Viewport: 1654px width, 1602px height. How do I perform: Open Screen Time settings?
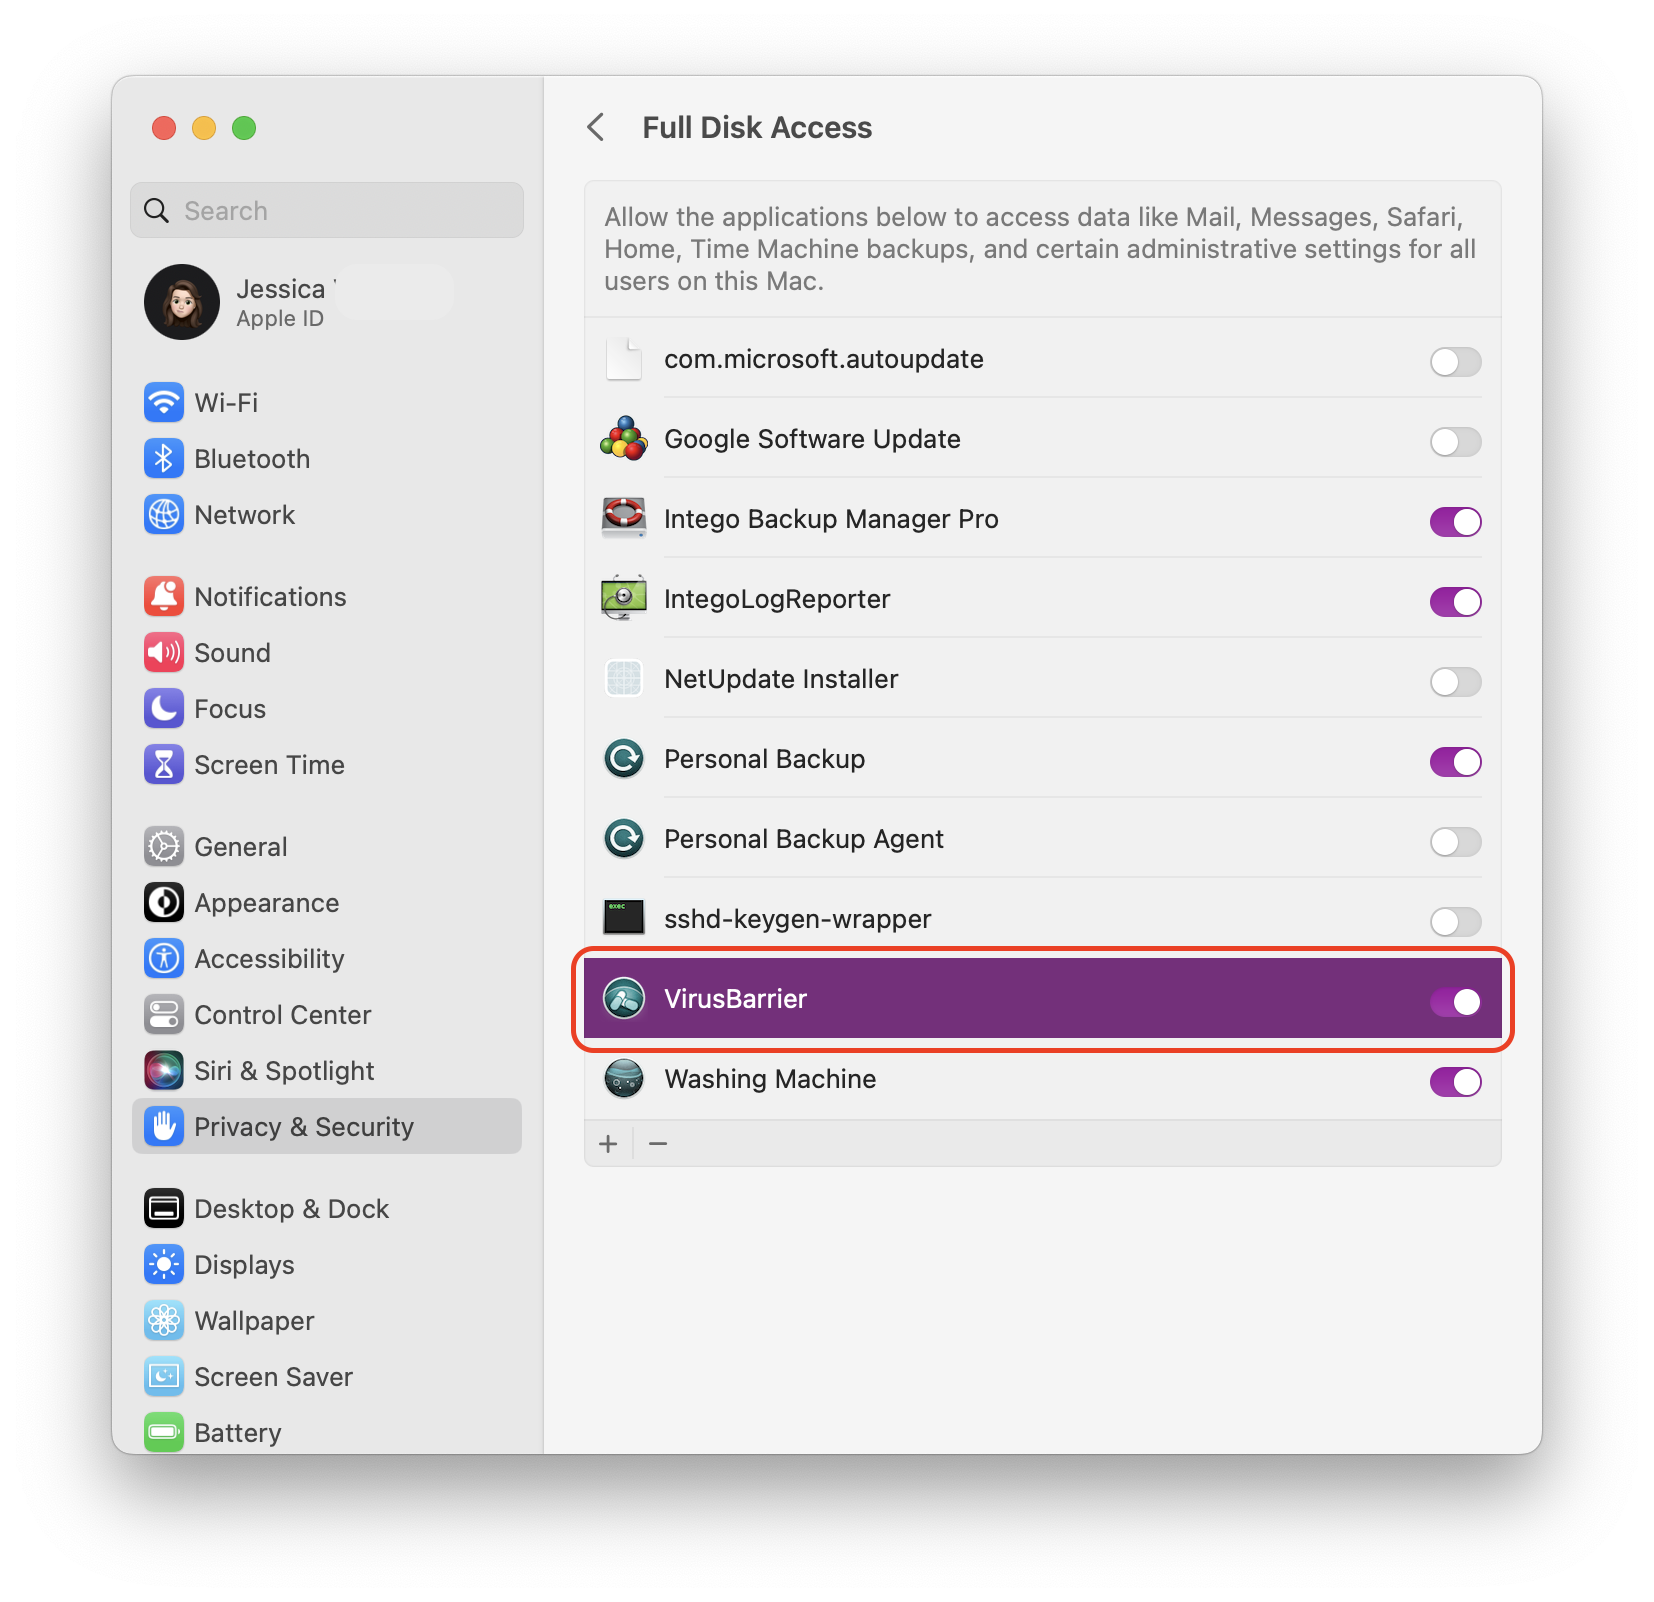(327, 765)
